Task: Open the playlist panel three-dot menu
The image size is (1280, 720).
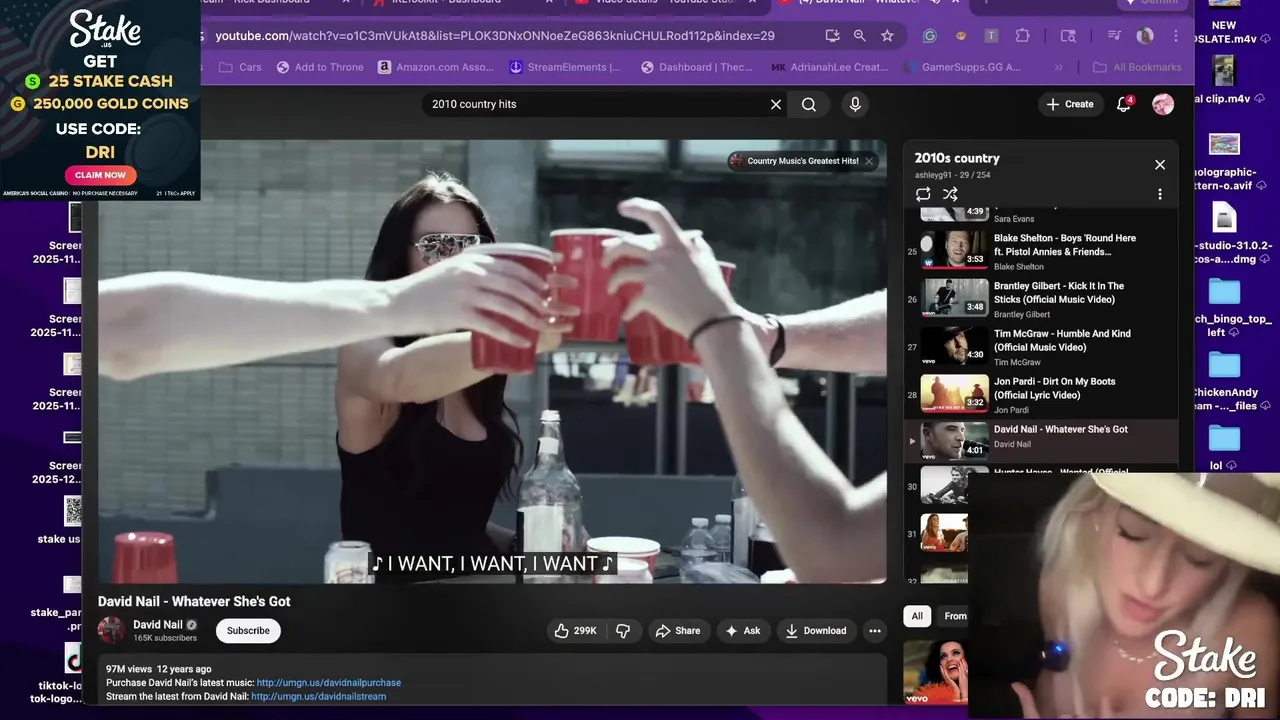Action: 1160,194
